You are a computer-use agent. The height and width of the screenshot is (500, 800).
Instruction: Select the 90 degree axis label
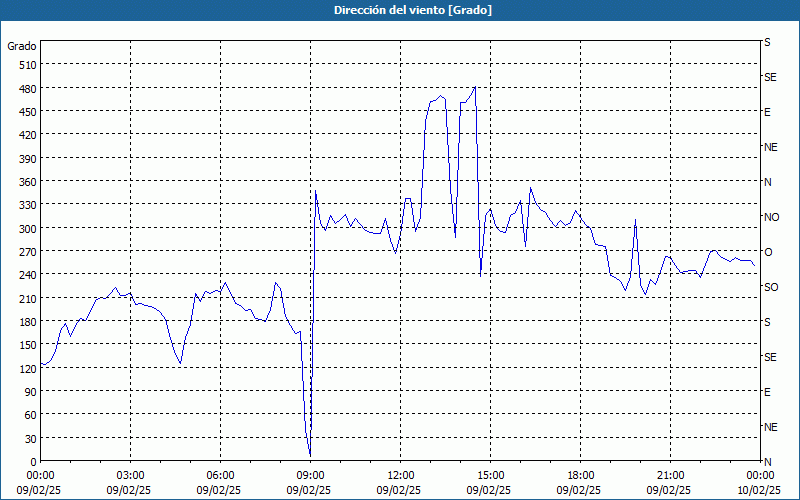[31, 392]
